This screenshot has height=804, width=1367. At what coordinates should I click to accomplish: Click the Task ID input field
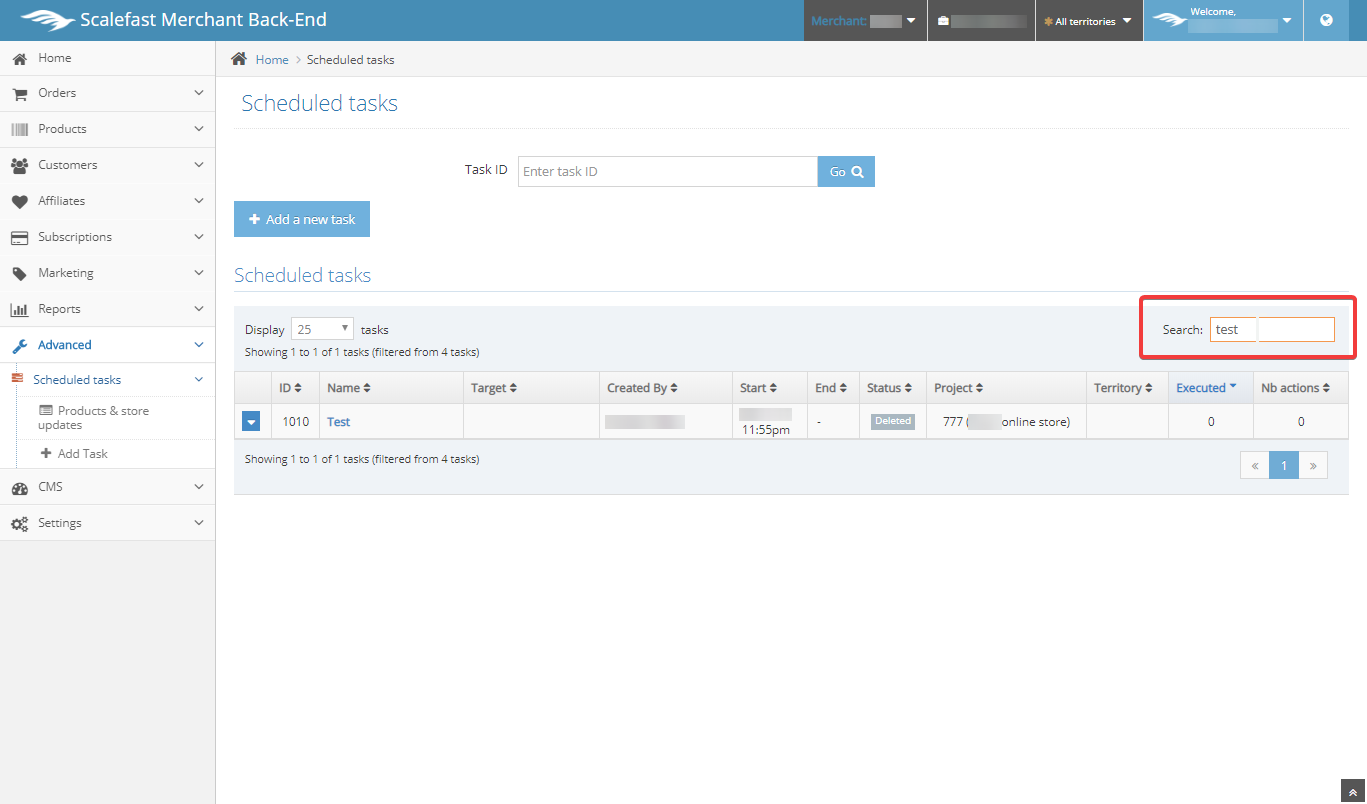667,171
